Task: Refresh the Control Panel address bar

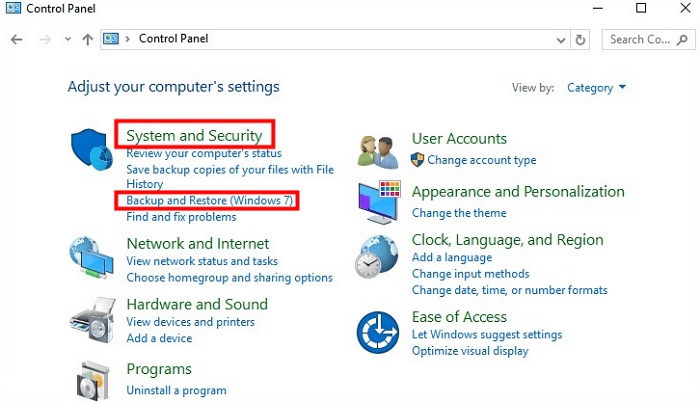Action: pos(580,40)
